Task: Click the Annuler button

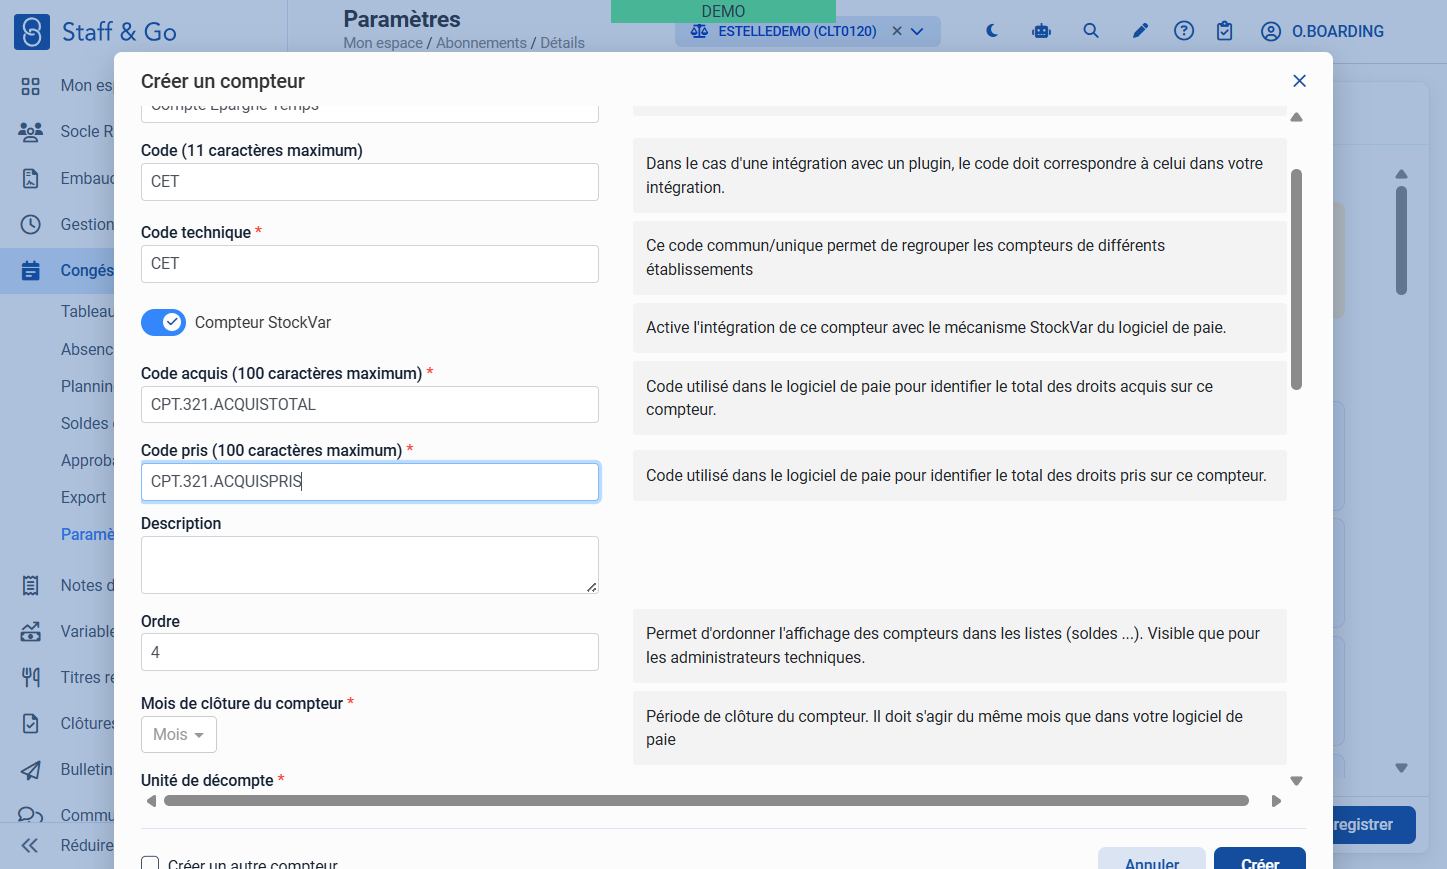Action: pos(1152,860)
